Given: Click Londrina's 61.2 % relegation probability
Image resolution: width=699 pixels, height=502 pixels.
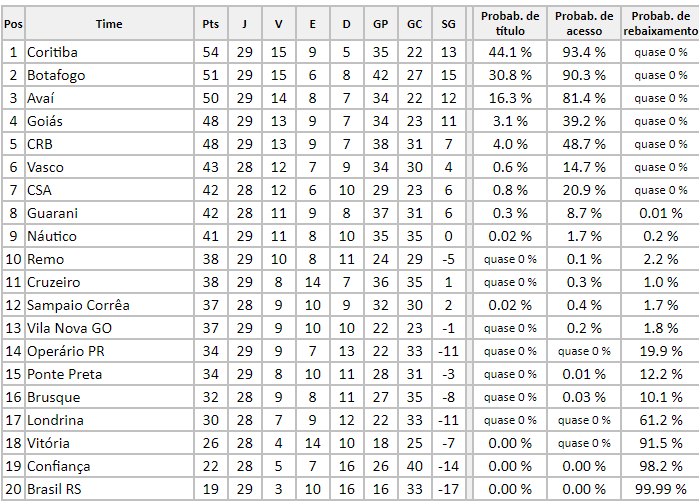Looking at the screenshot, I should [x=660, y=420].
